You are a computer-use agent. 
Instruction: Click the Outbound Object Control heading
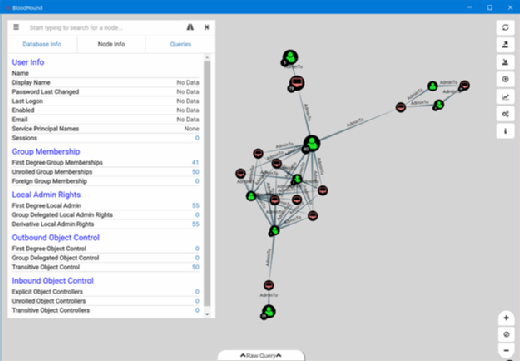tap(56, 237)
